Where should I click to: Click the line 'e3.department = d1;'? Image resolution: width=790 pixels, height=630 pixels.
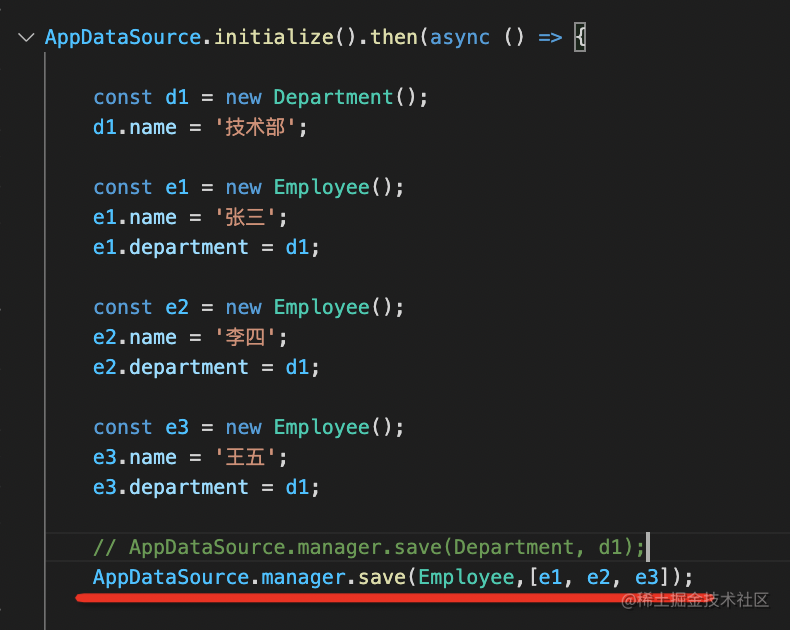[206, 487]
